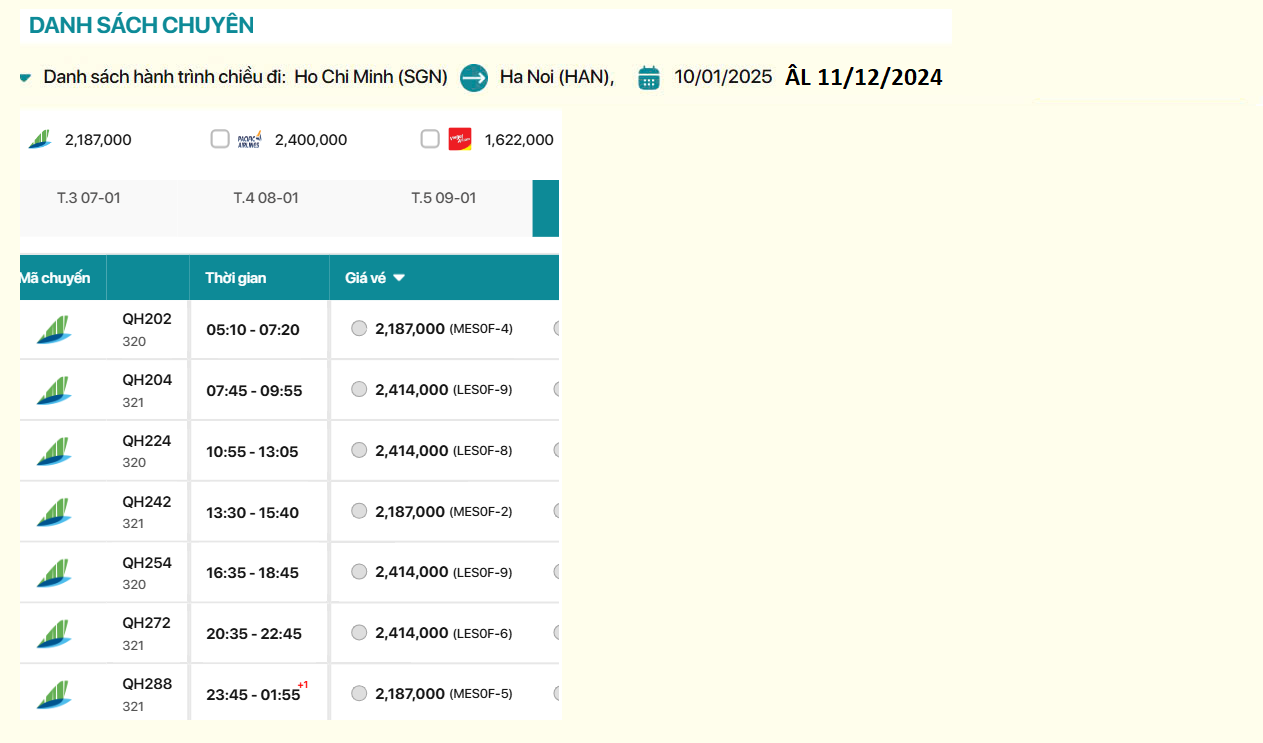The image size is (1263, 743).
Task: Click the Pacific Airlines logo
Action: (249, 140)
